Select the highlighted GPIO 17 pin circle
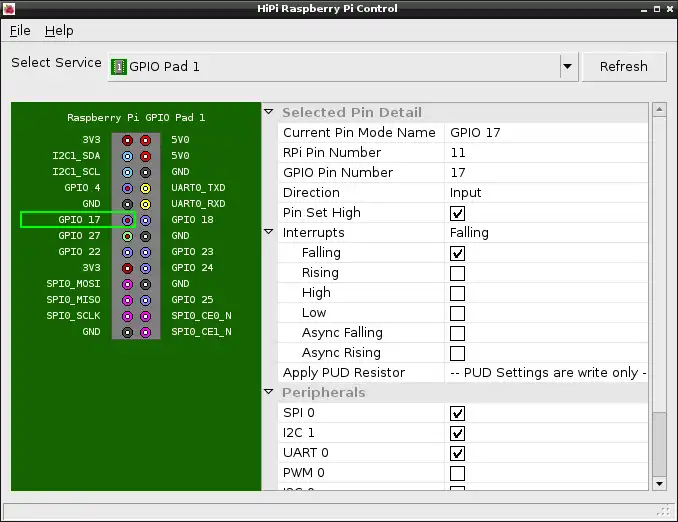Screen dimensions: 678x522 pyautogui.click(x=127, y=220)
